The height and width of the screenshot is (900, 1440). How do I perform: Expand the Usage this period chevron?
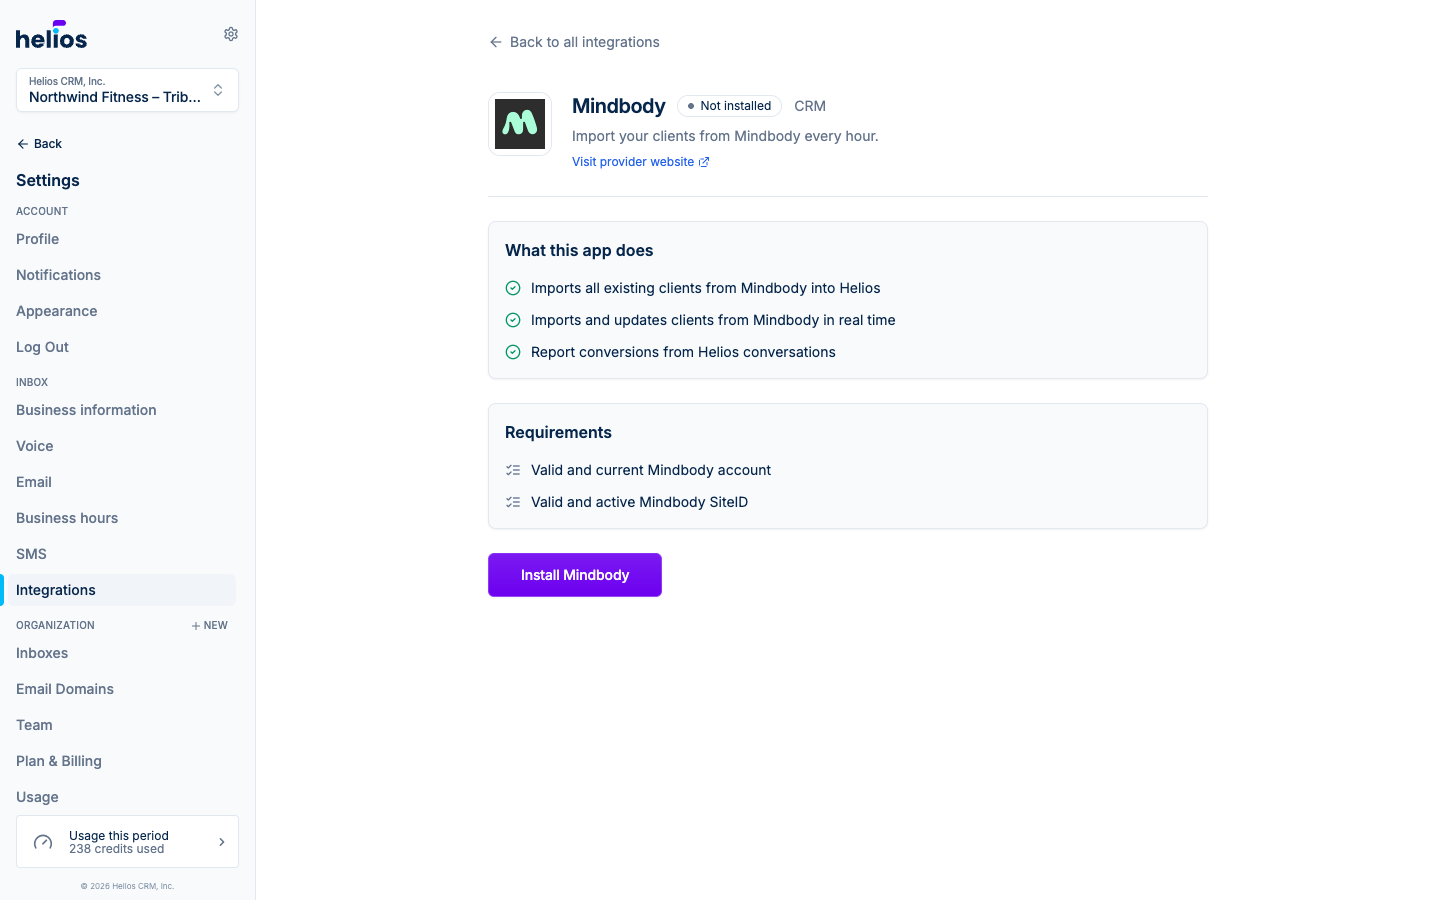point(222,842)
